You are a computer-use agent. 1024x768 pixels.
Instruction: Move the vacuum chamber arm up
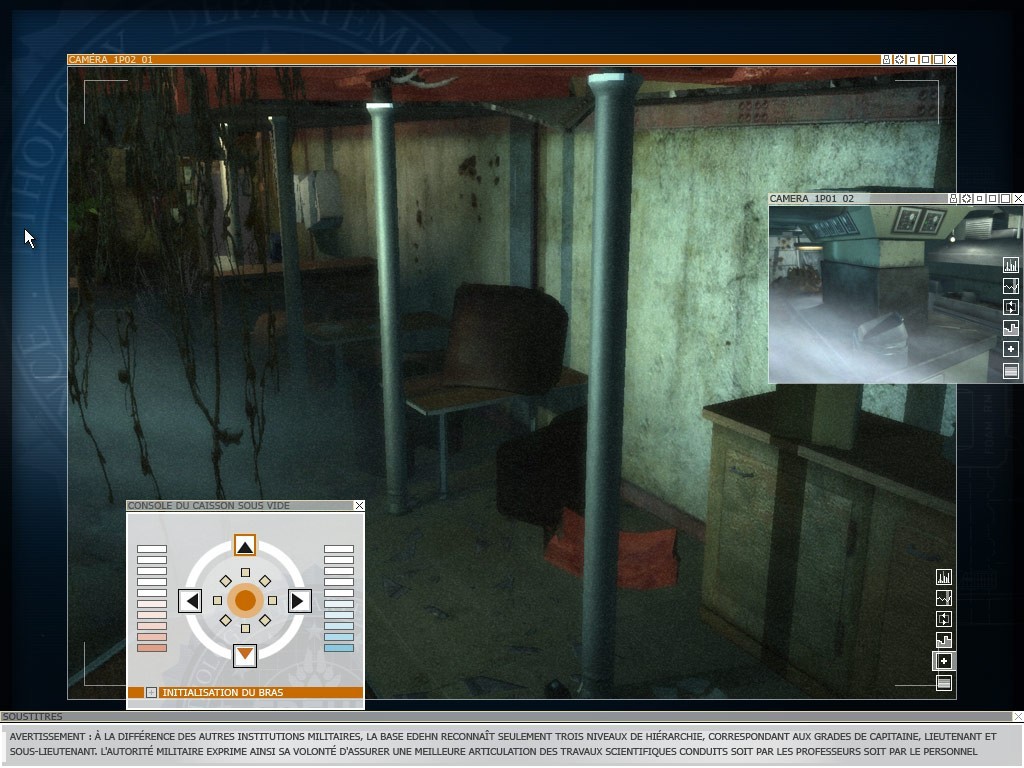(x=245, y=546)
